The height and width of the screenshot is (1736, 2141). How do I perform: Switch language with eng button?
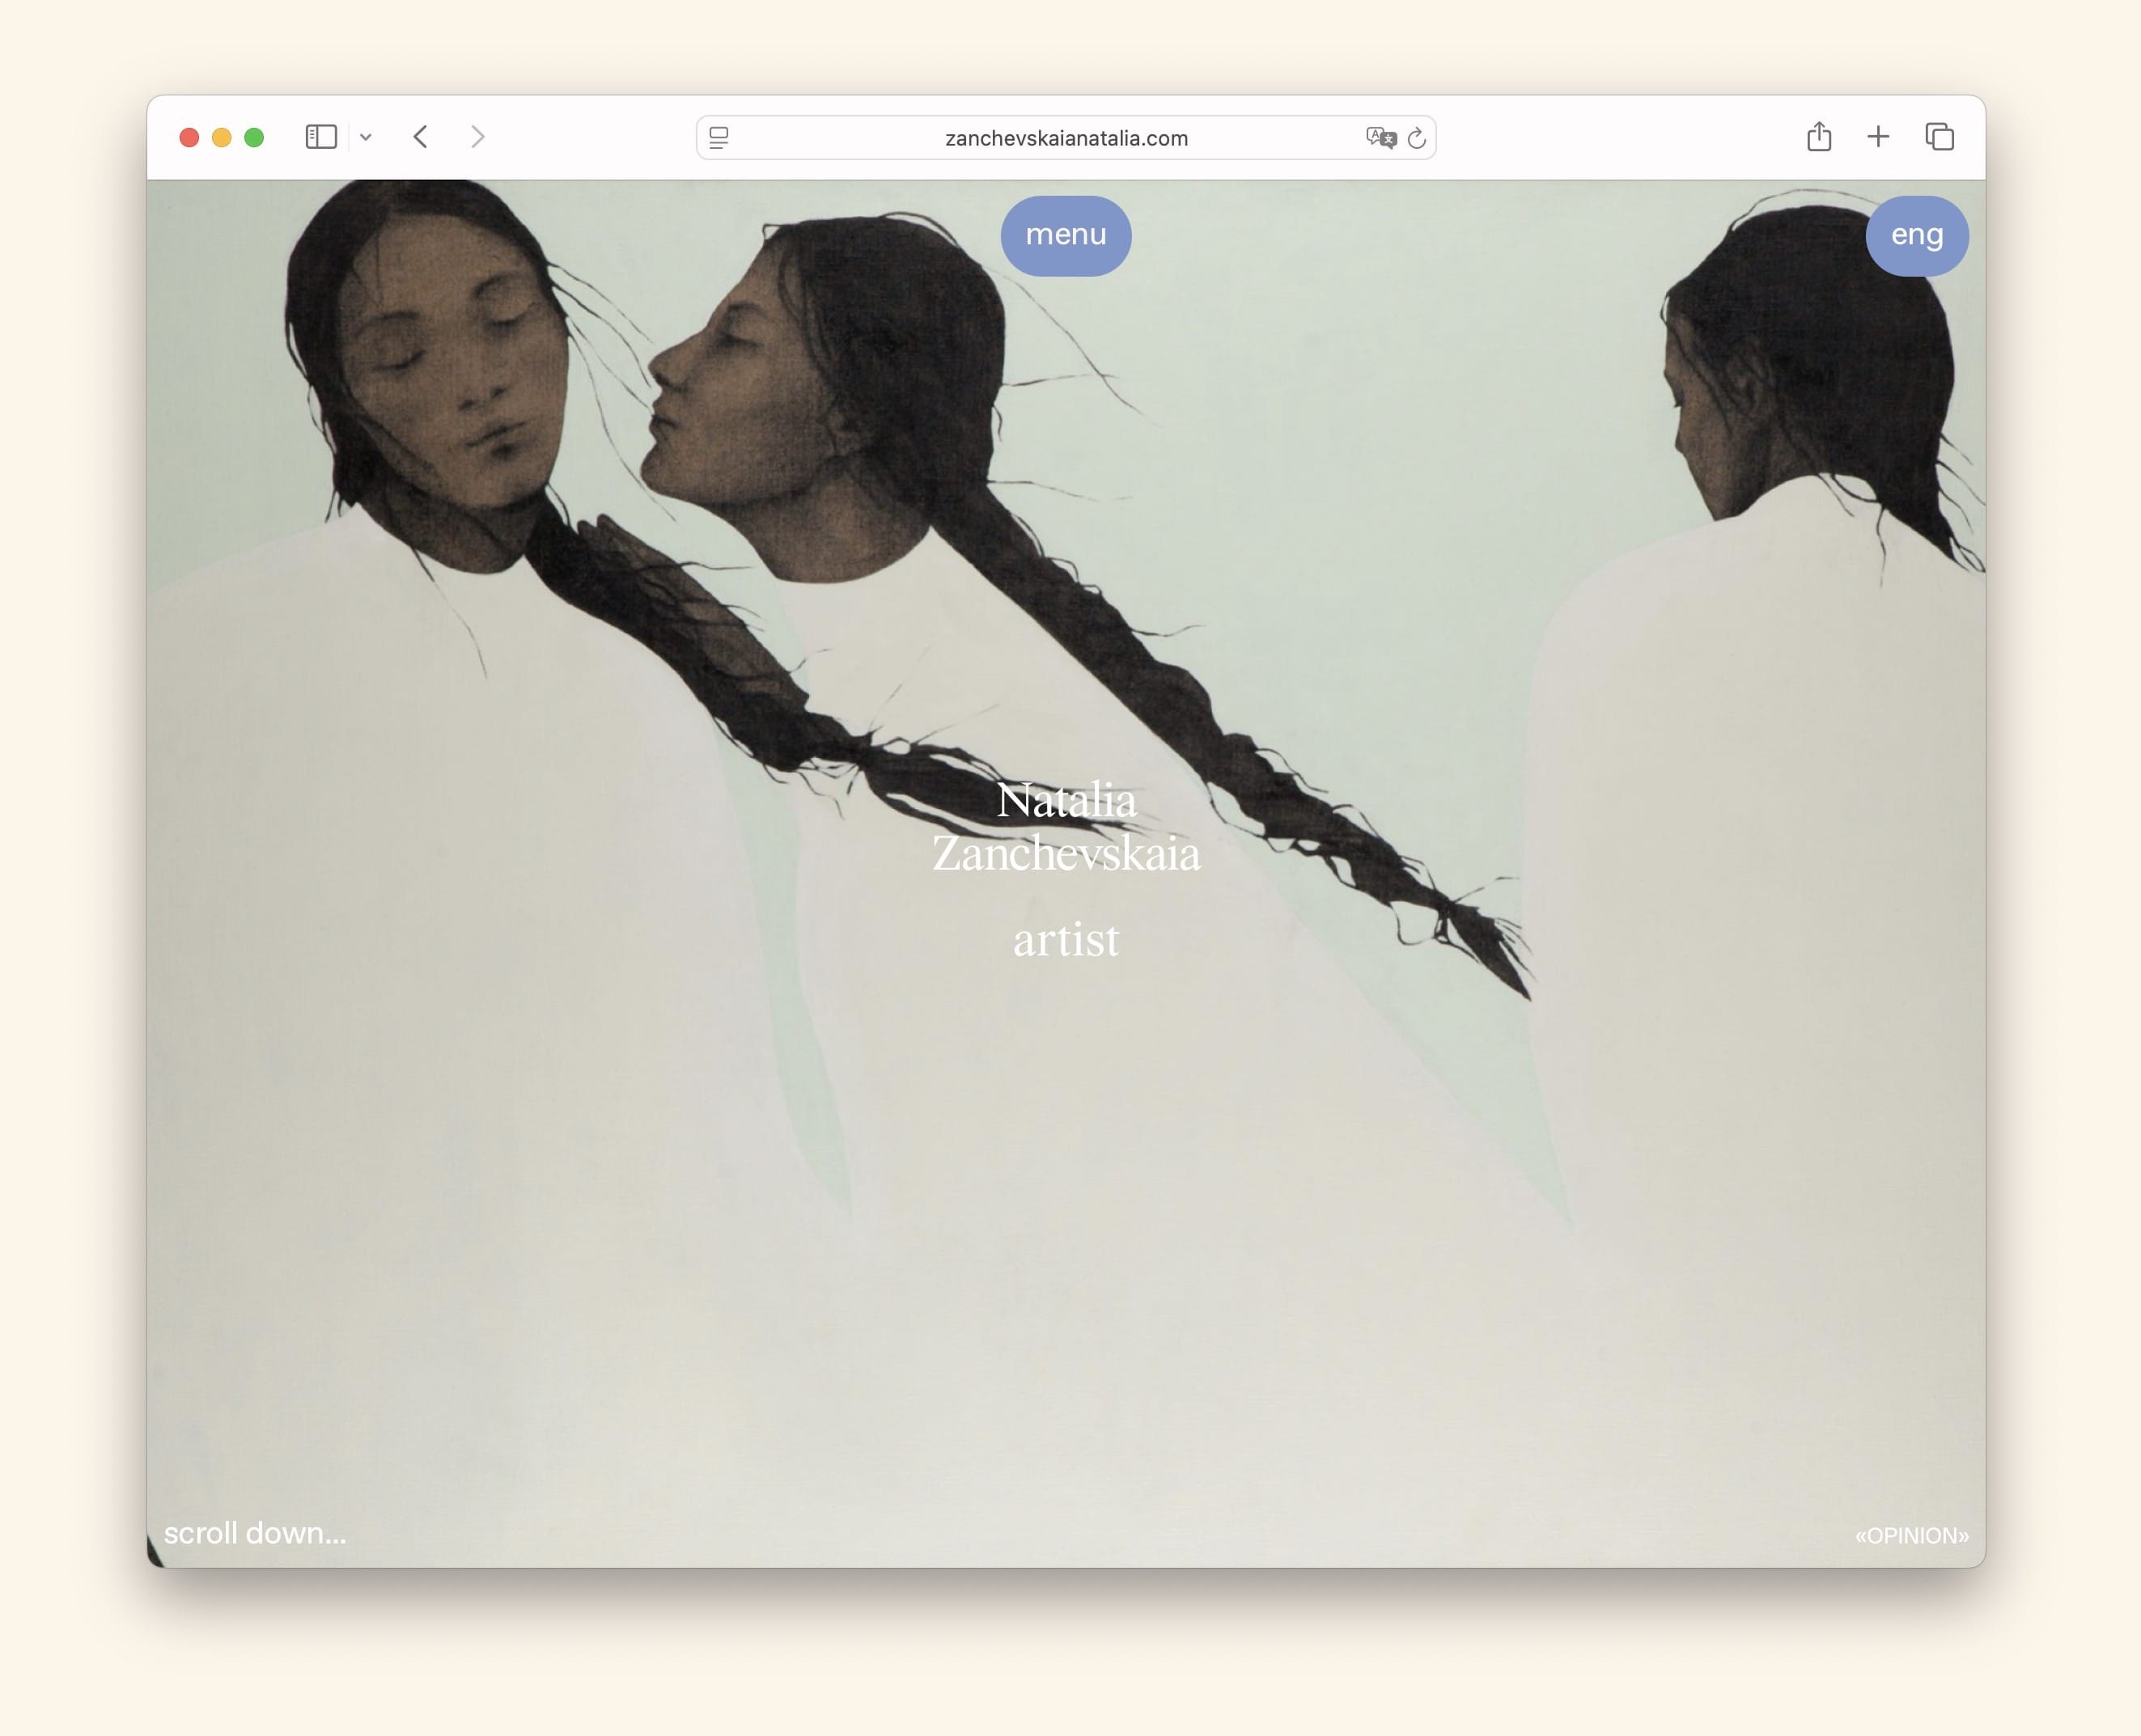pyautogui.click(x=1916, y=235)
